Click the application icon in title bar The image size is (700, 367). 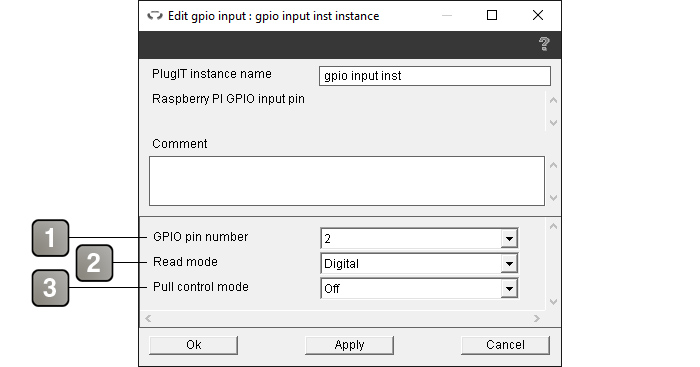pyautogui.click(x=154, y=16)
